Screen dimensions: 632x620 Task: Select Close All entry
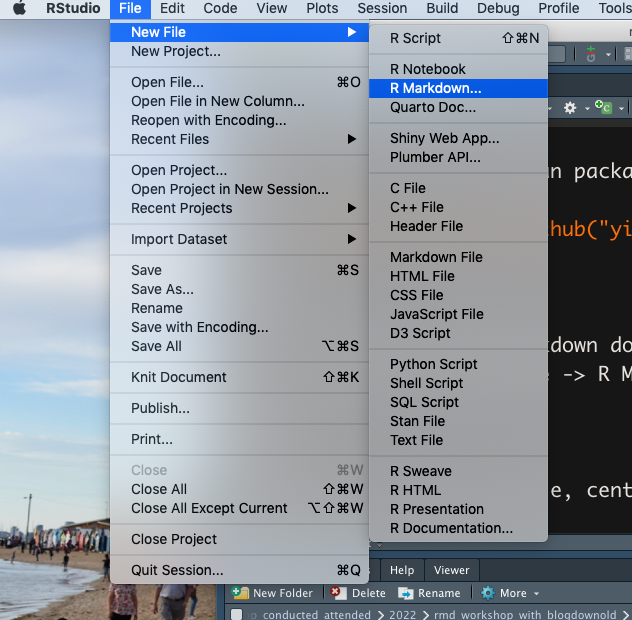tap(239, 489)
